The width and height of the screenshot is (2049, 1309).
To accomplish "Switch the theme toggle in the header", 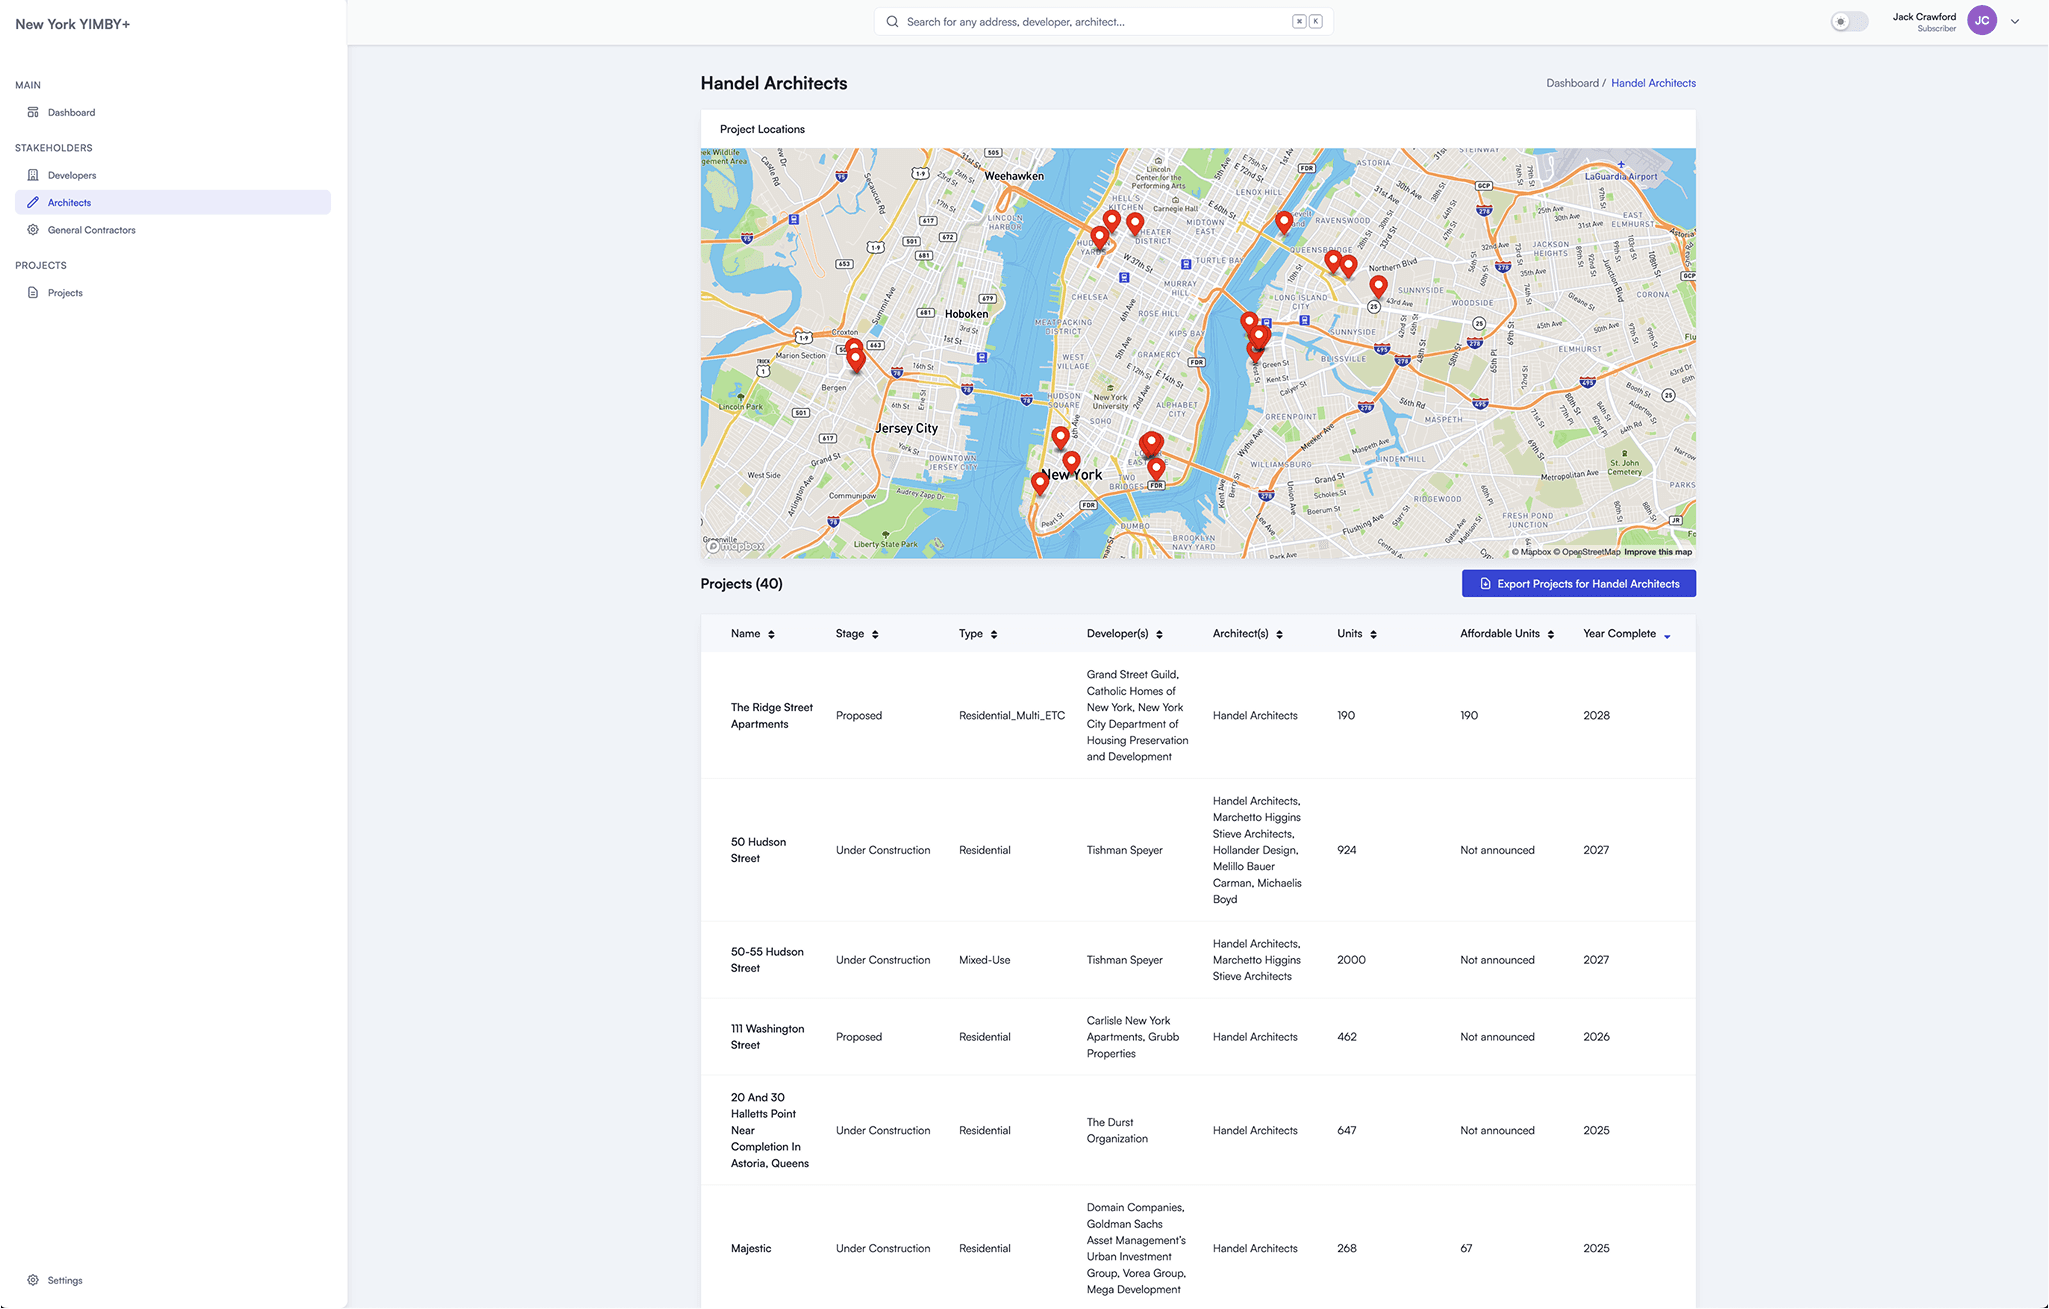I will [1849, 20].
